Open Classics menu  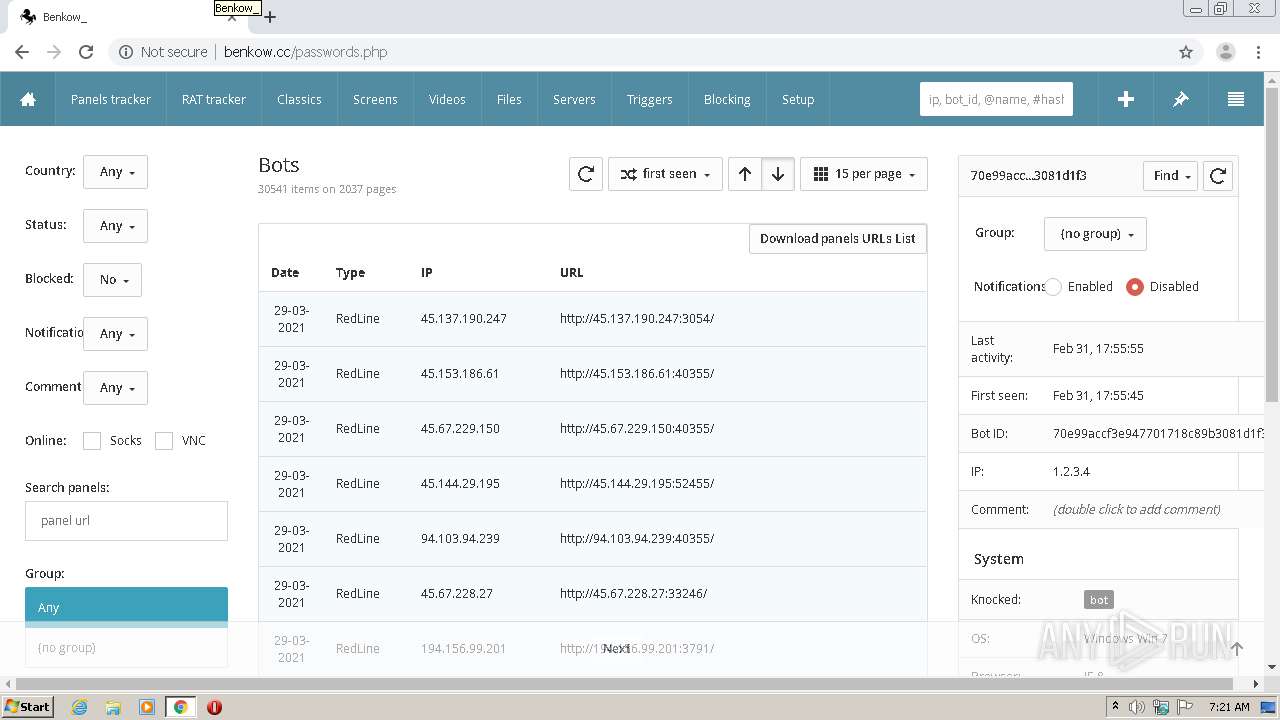[x=299, y=99]
